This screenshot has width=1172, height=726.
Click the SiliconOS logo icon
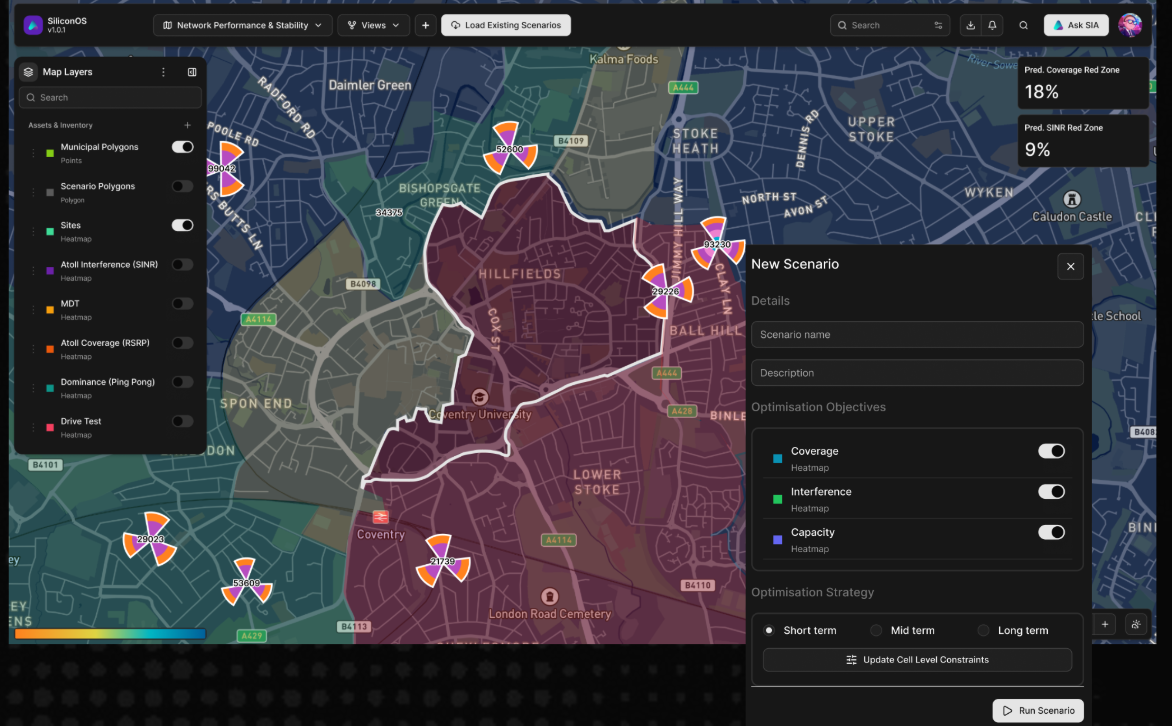click(33, 25)
